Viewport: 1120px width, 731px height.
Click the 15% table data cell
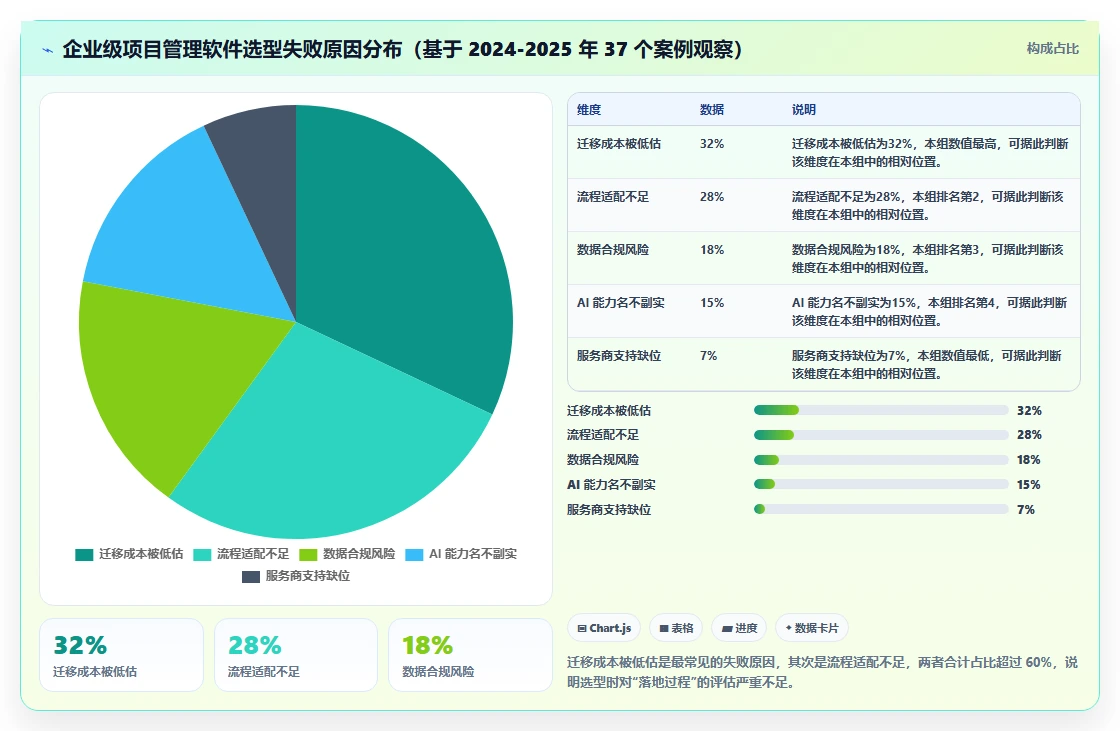[711, 303]
